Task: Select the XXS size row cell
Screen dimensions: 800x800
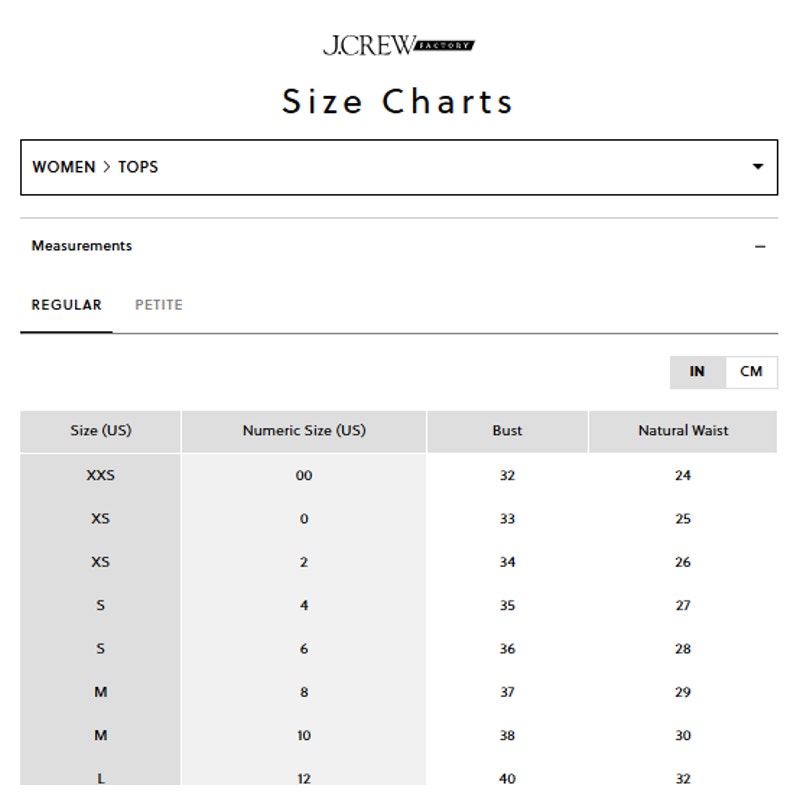Action: click(x=101, y=476)
